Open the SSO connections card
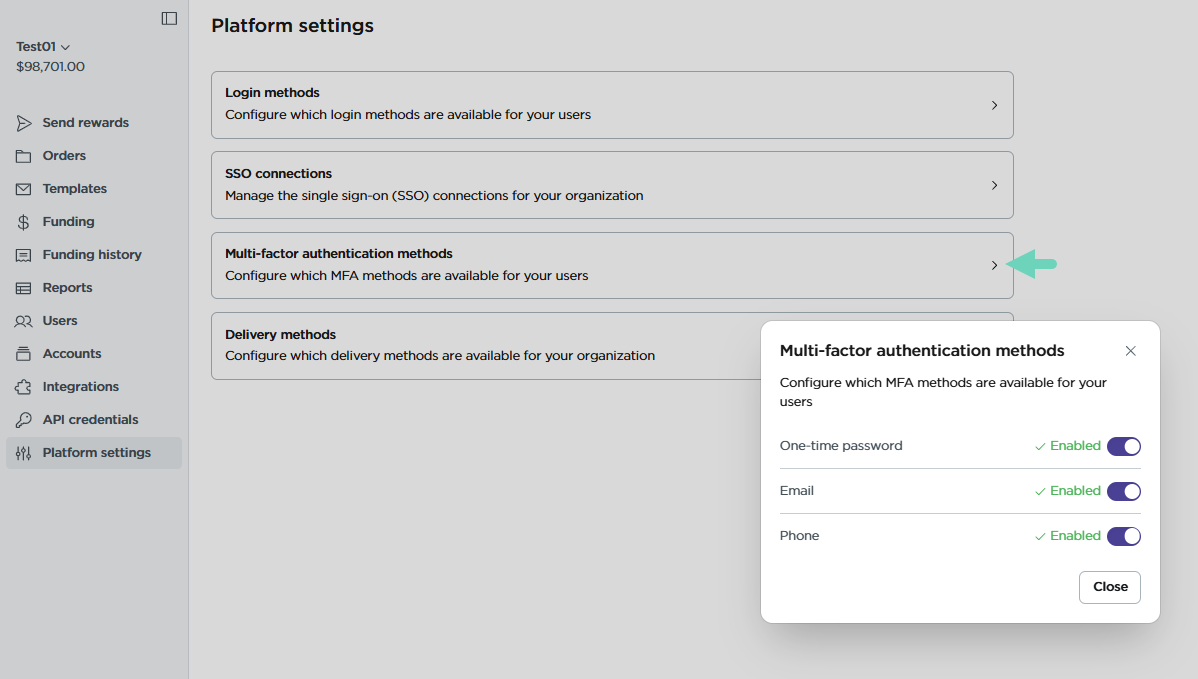 point(612,186)
